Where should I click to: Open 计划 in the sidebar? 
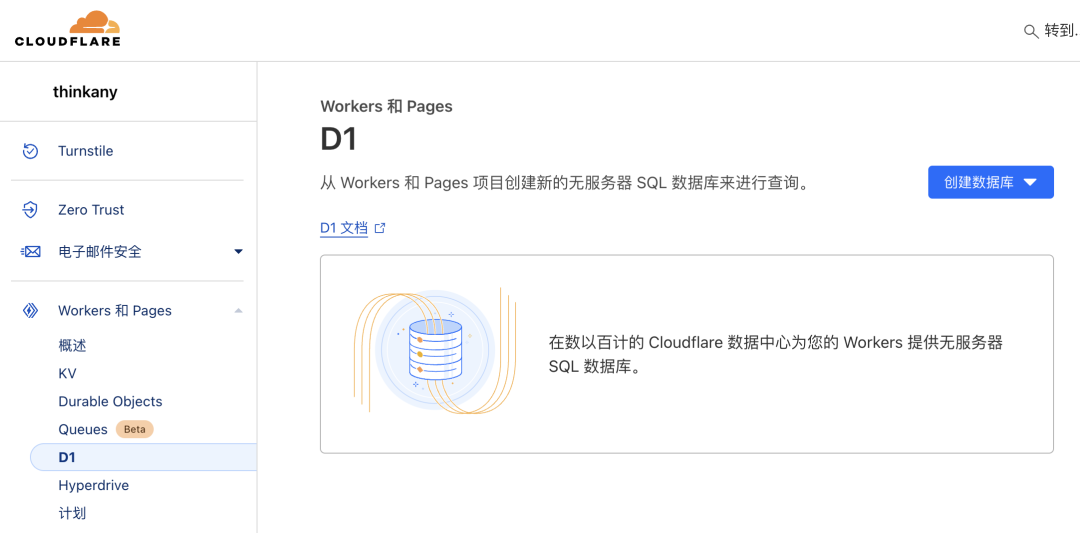tap(72, 514)
